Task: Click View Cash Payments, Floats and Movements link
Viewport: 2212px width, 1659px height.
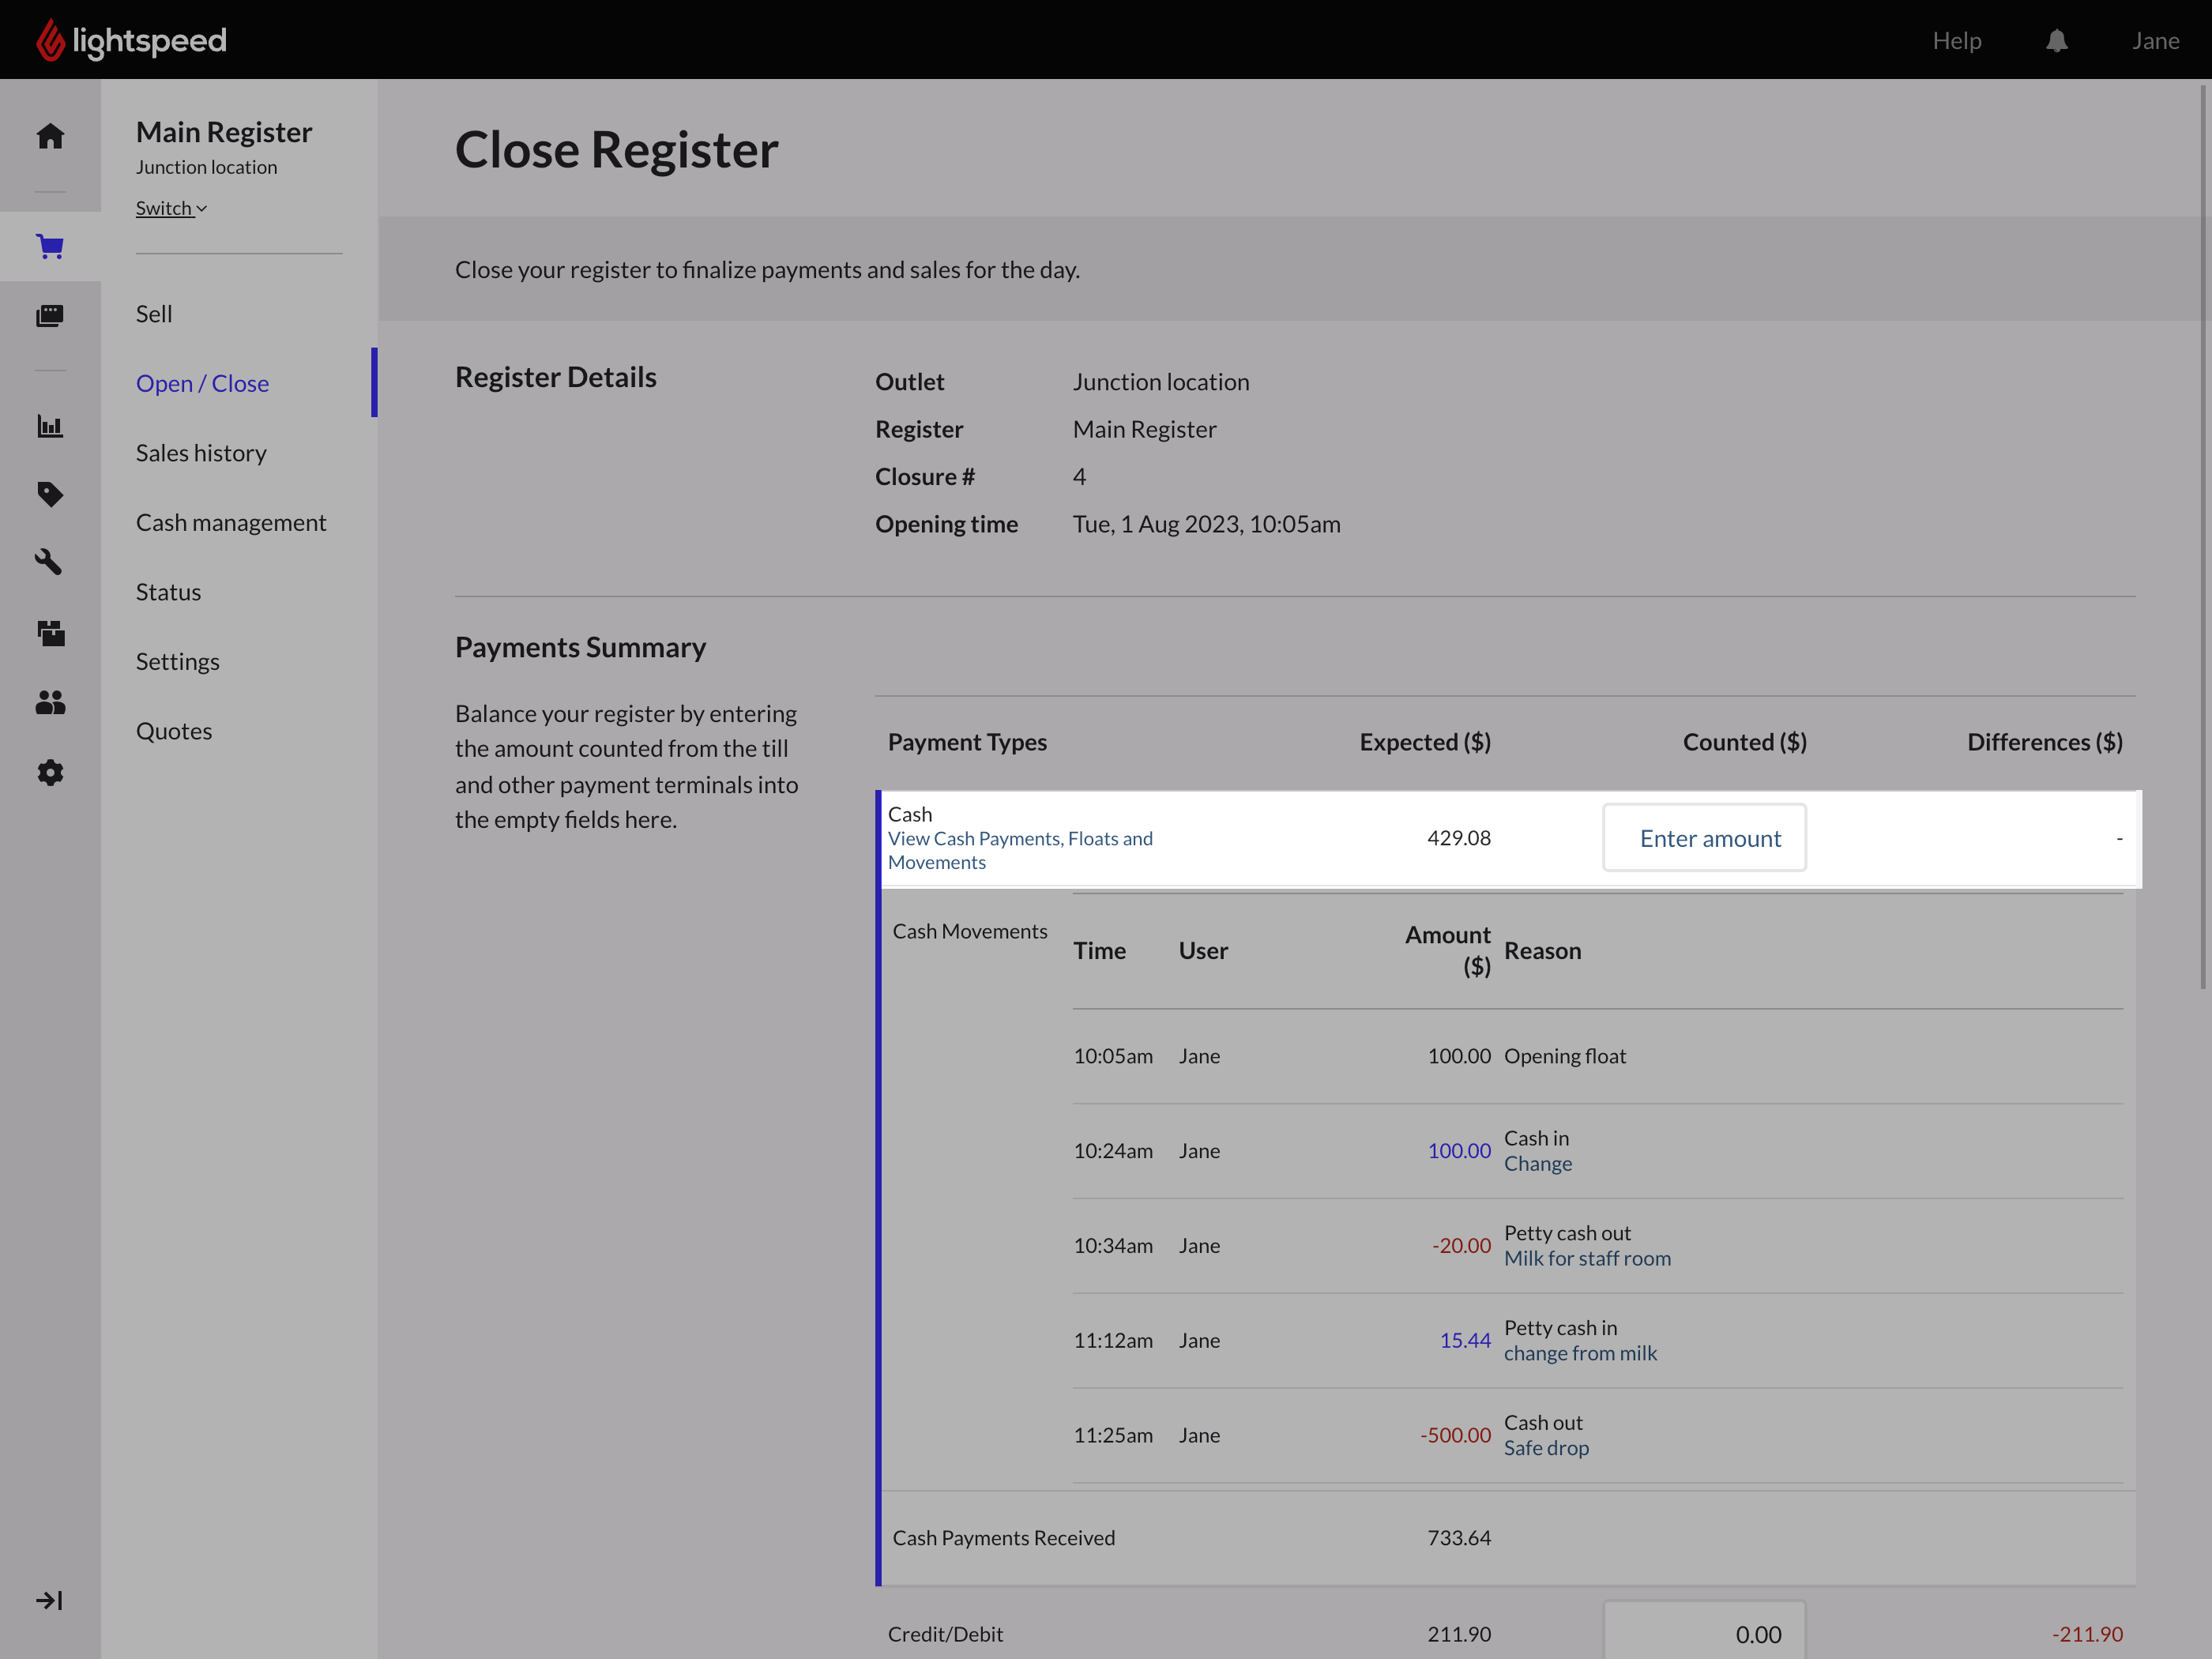Action: pyautogui.click(x=1020, y=850)
